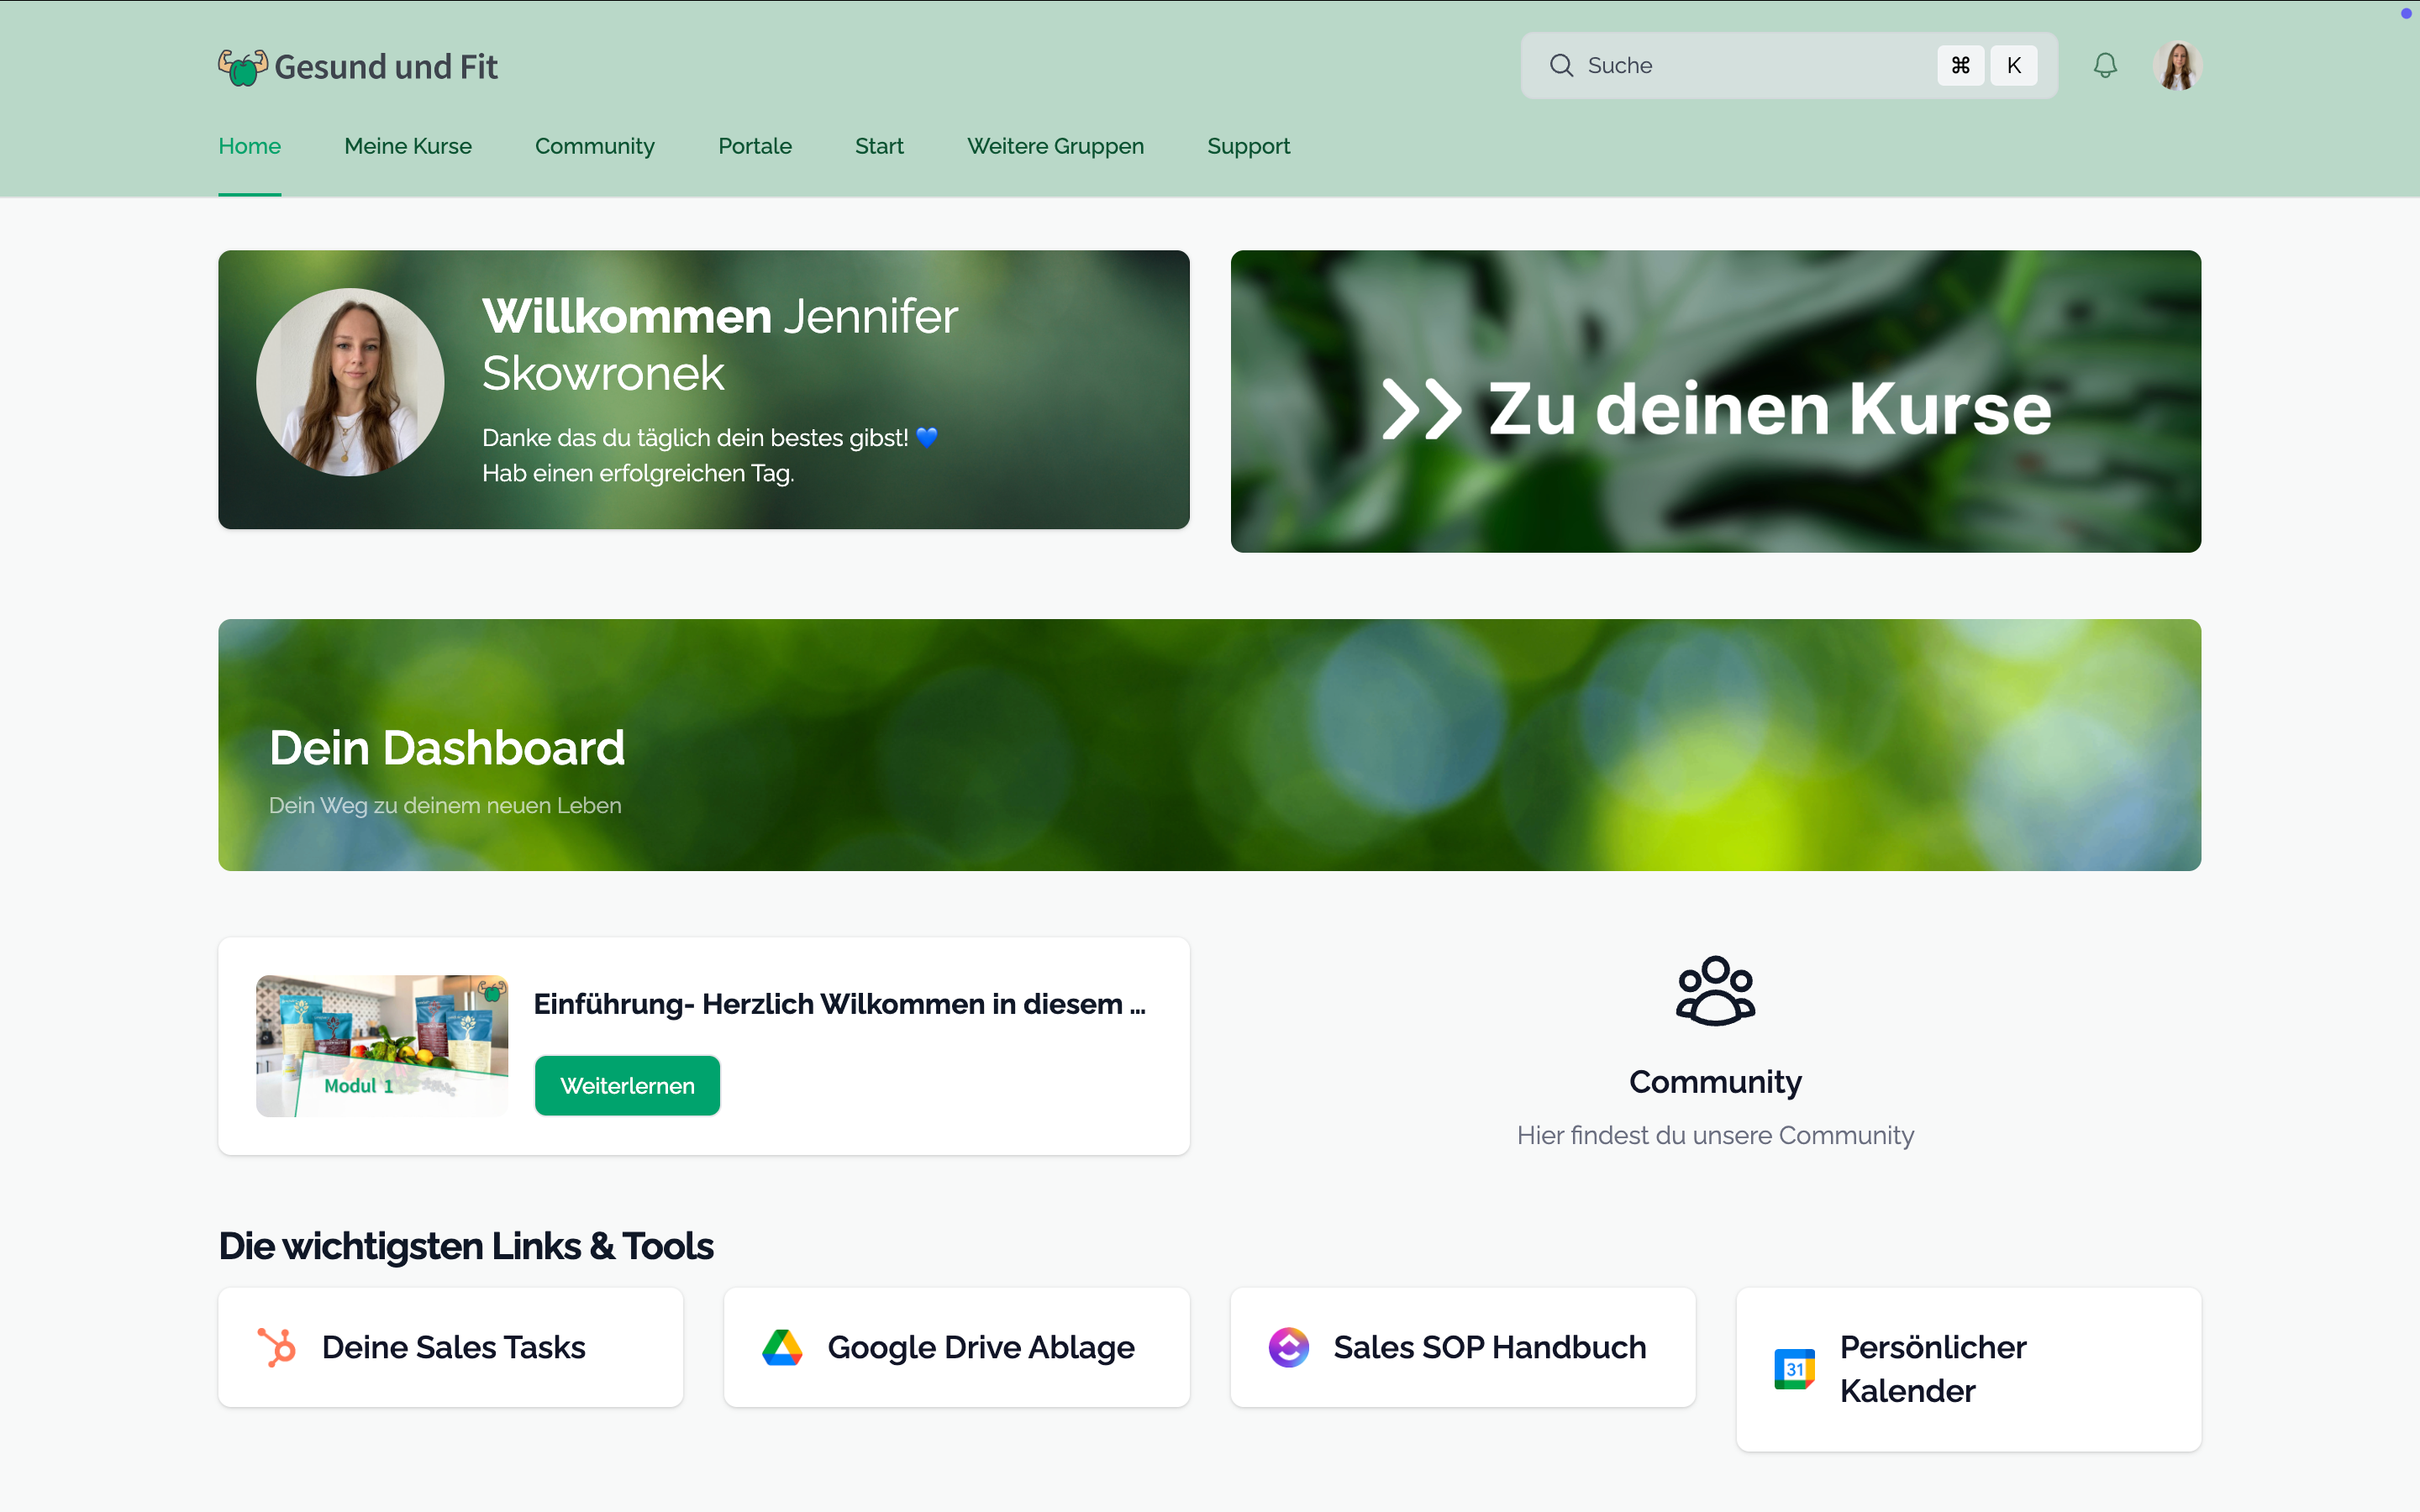The width and height of the screenshot is (2420, 1512).
Task: Click the HubSpot Sales Tasks icon
Action: [277, 1347]
